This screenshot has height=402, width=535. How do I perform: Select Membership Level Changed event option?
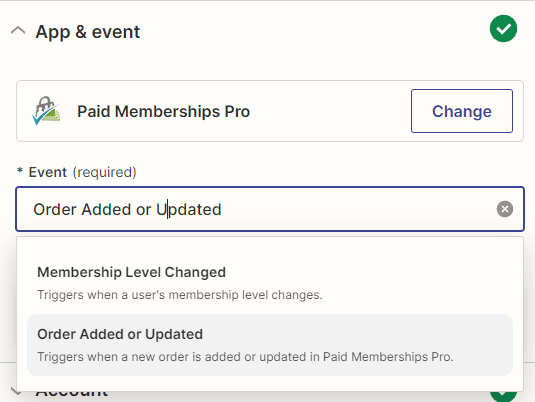tap(270, 283)
